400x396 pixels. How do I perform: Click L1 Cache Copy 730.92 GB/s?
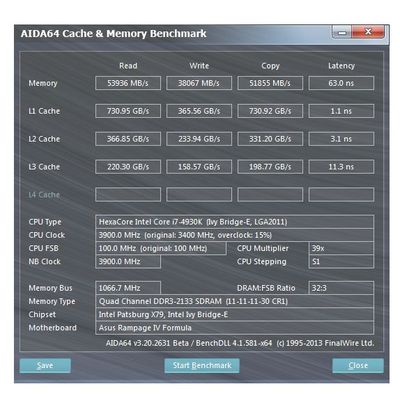(x=270, y=111)
